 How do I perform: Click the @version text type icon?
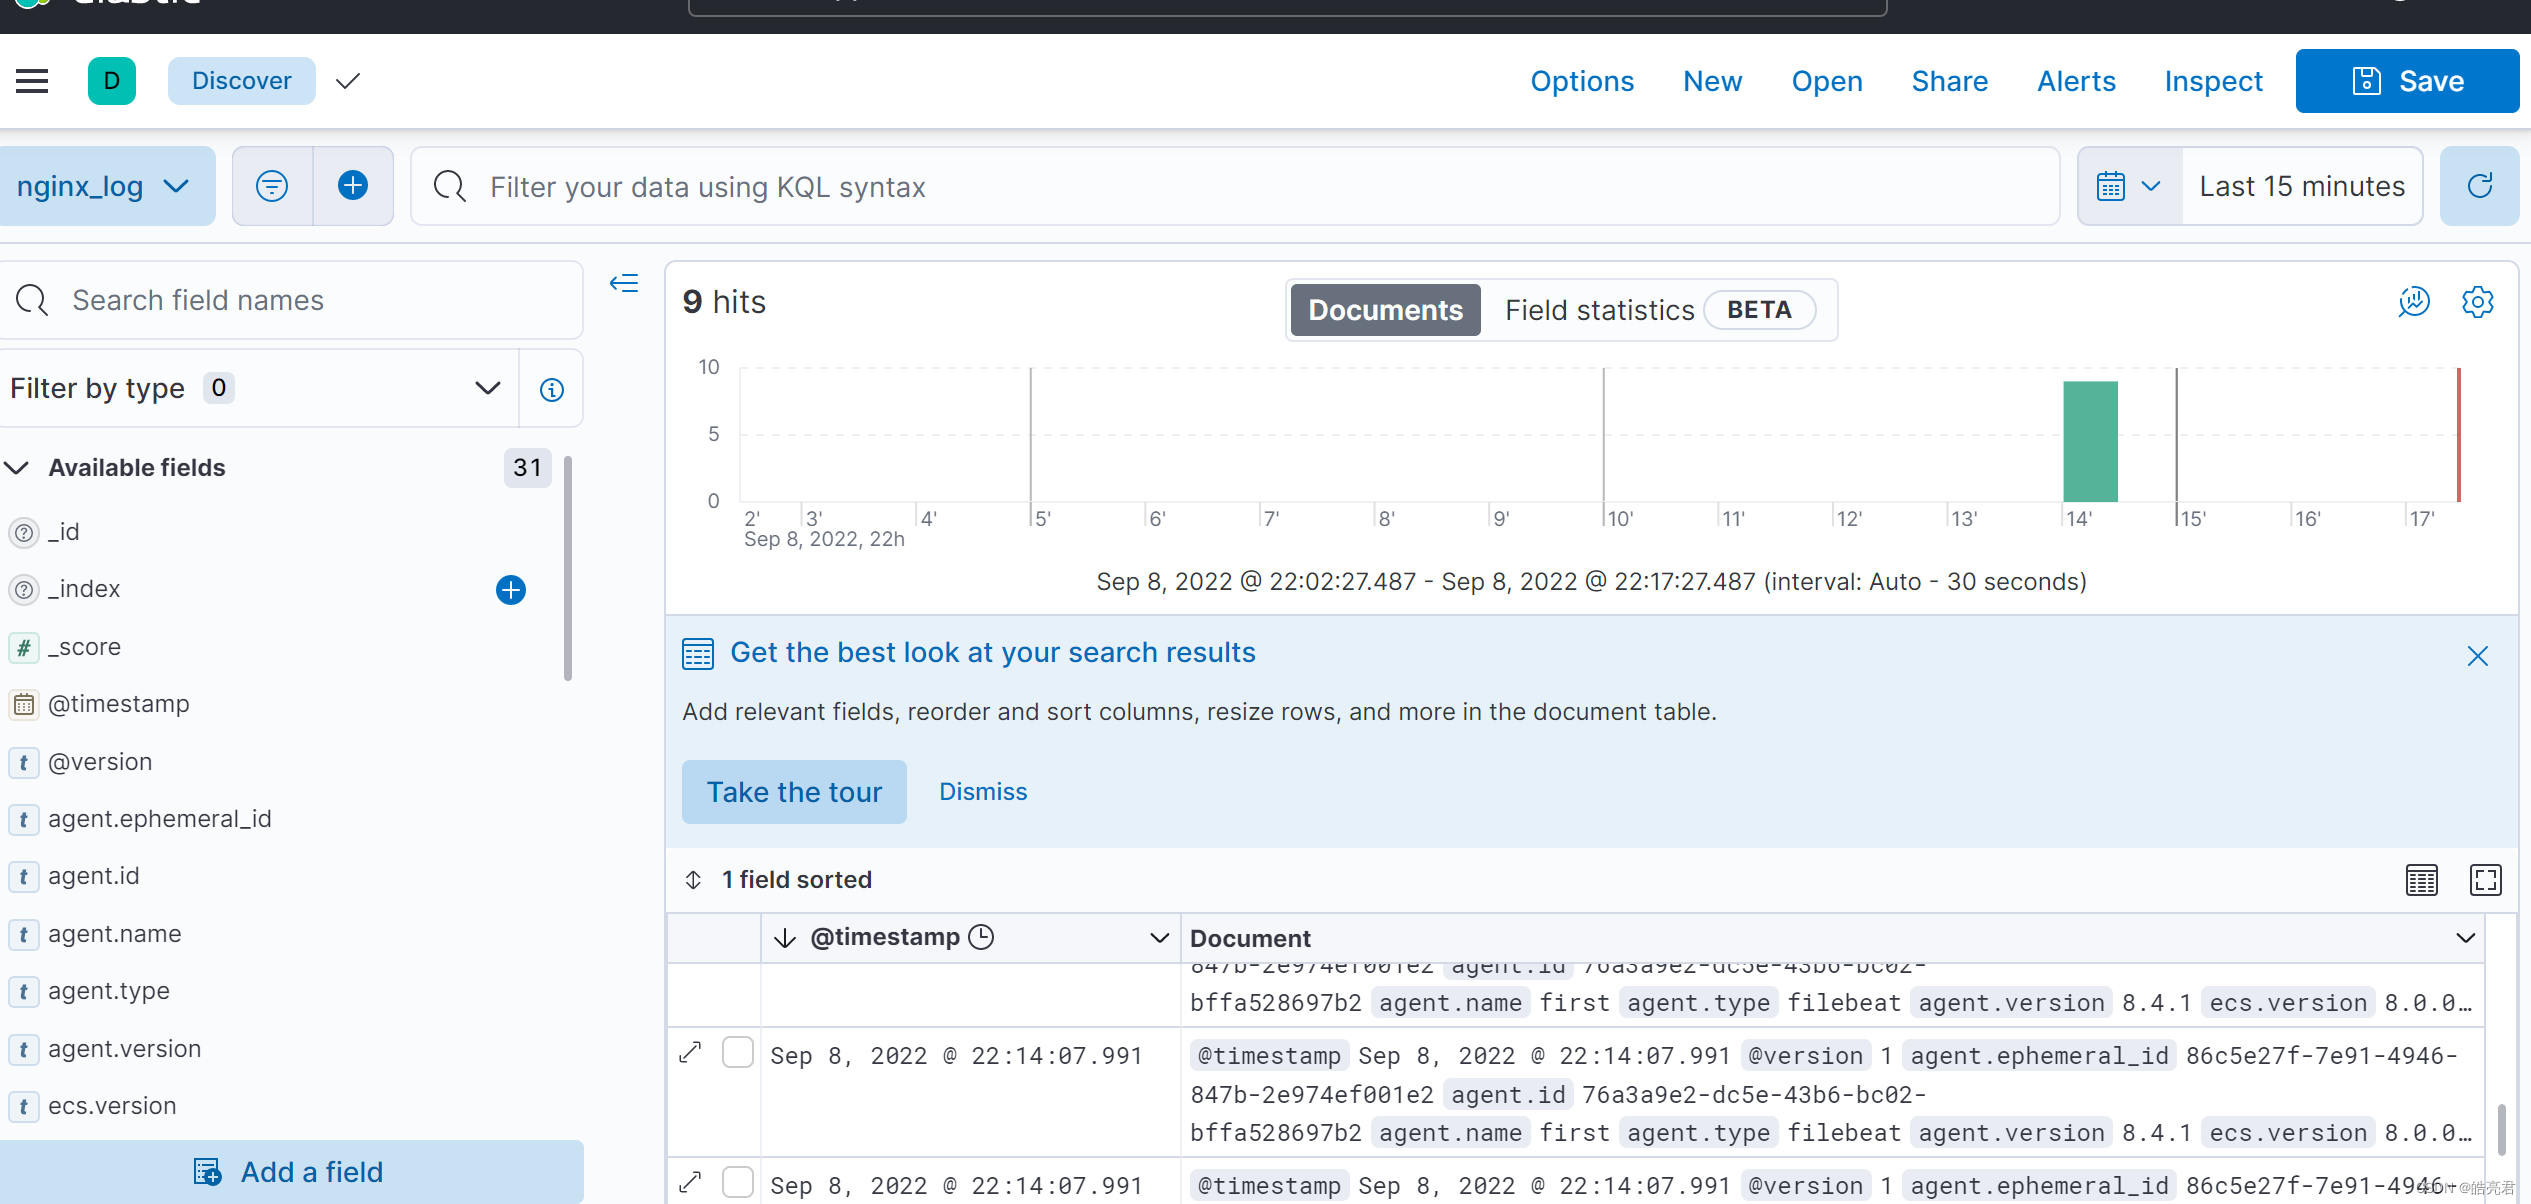click(24, 763)
